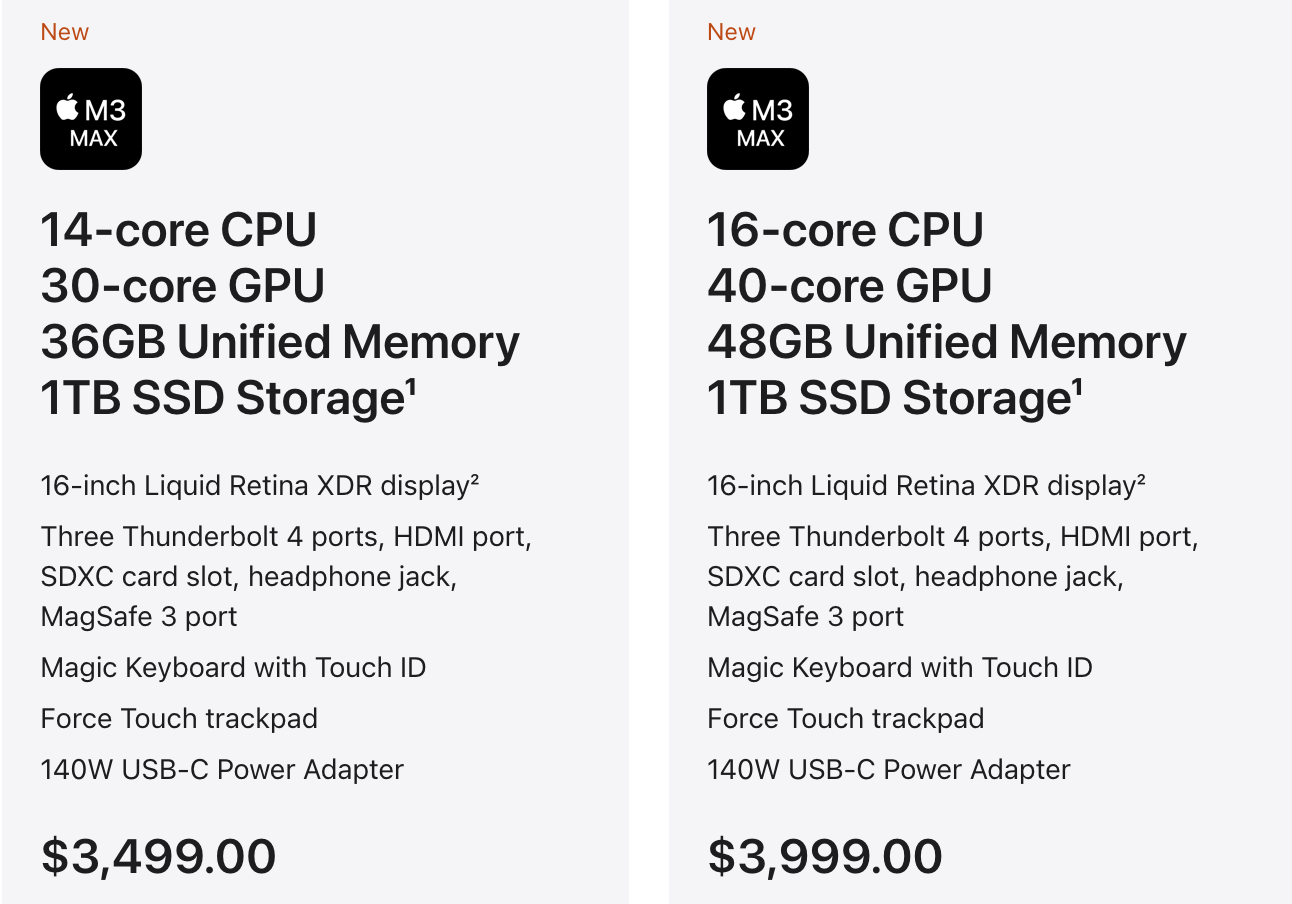Click the New label above the 16-core configuration

click(x=731, y=32)
